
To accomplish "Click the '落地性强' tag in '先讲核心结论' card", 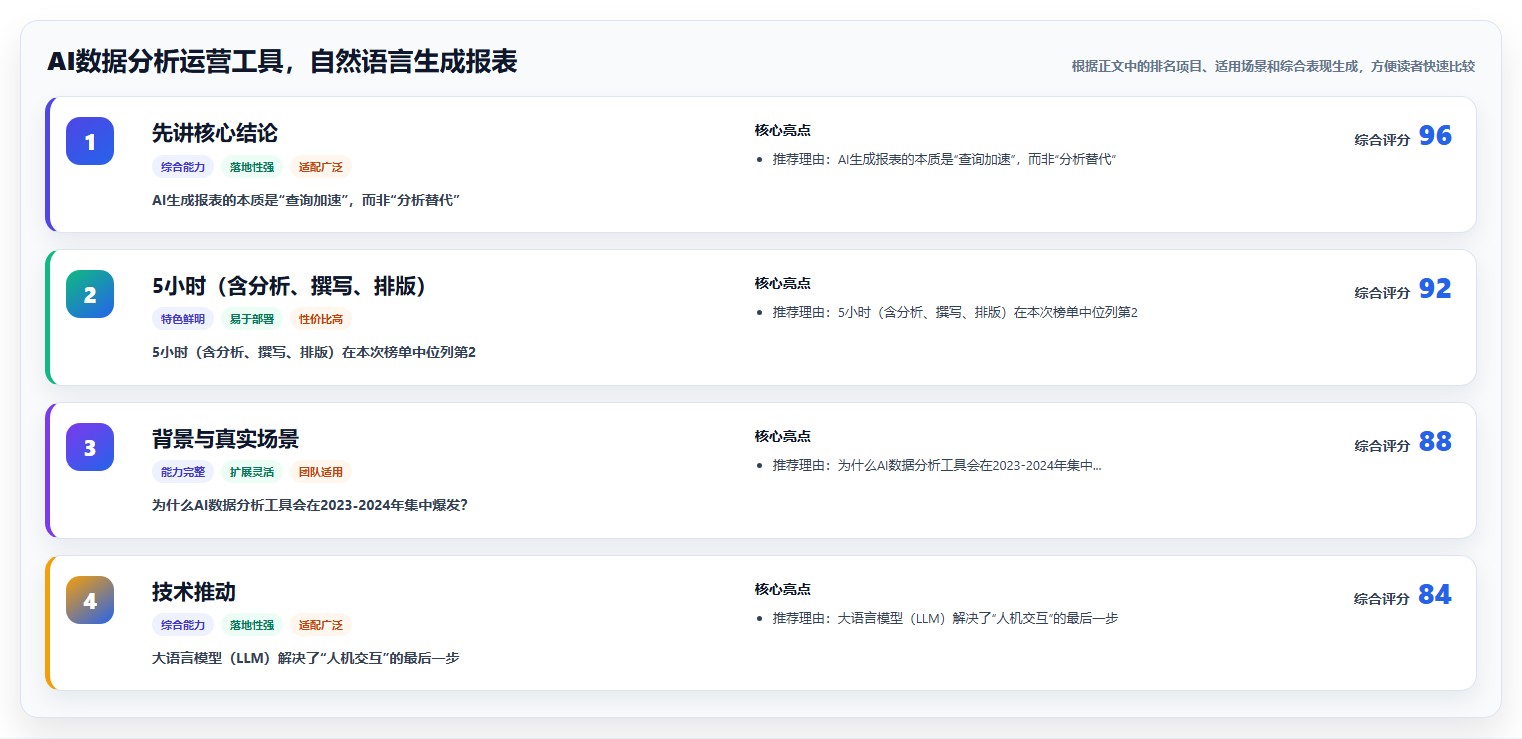I will coord(252,167).
